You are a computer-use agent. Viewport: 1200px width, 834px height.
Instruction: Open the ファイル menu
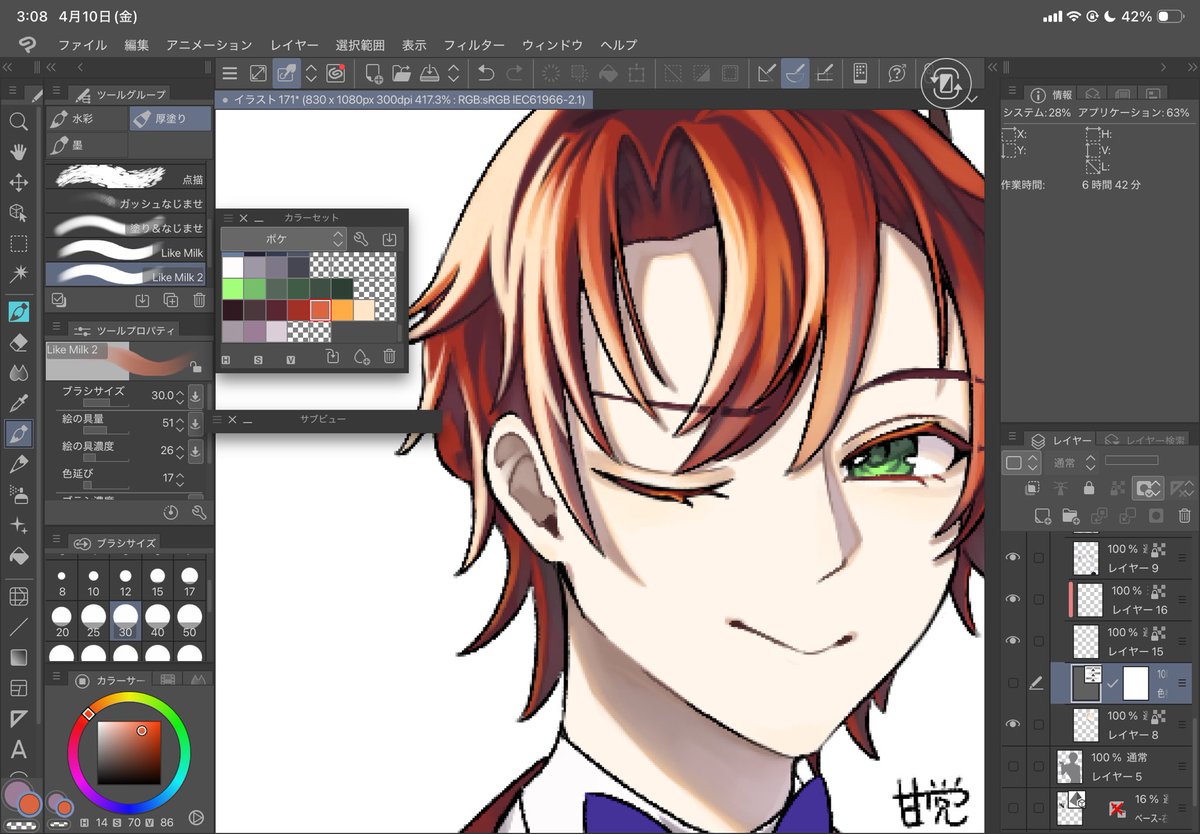(x=82, y=45)
